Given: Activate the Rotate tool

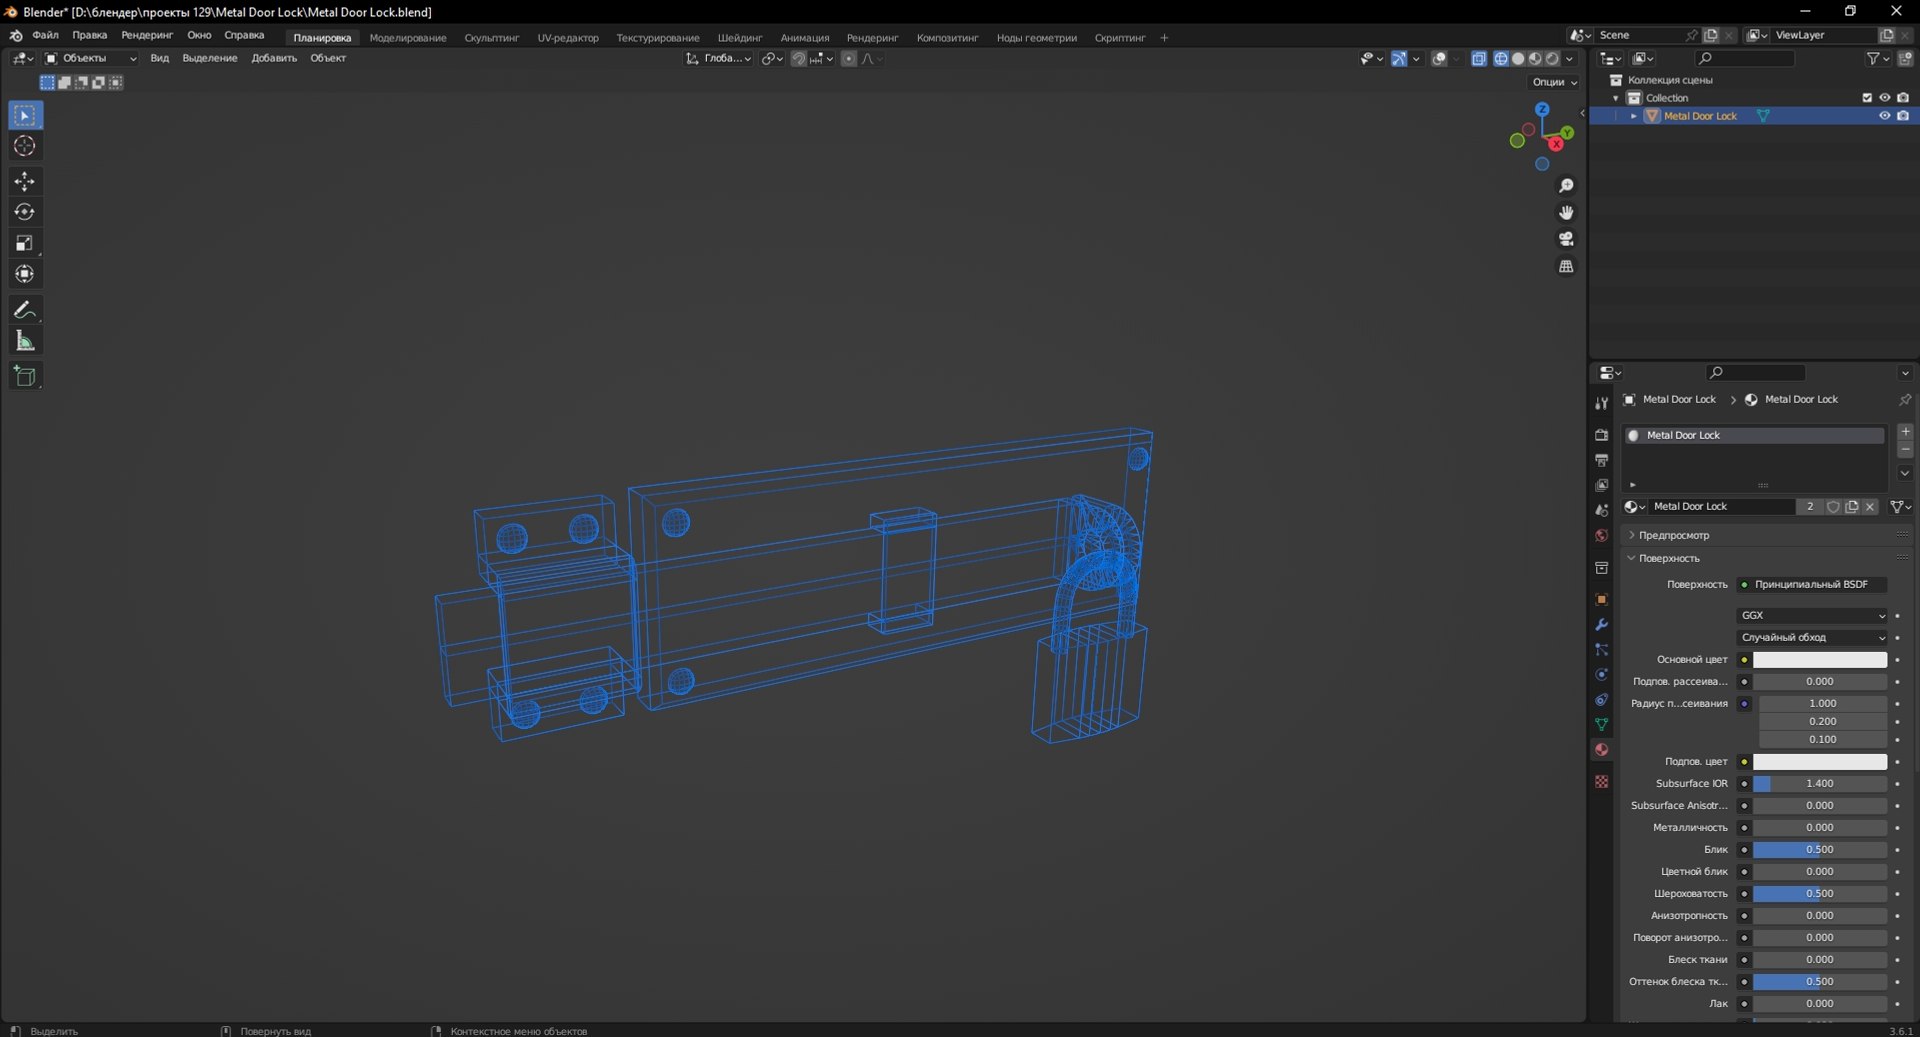Looking at the screenshot, I should pos(25,212).
